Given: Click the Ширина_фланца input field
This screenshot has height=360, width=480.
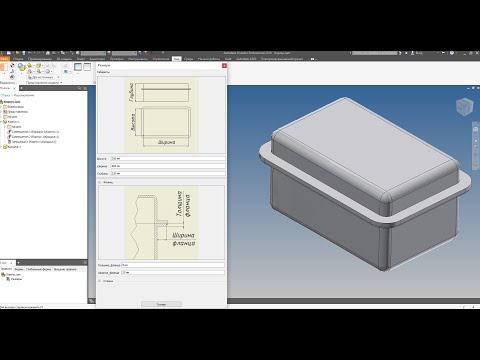Looking at the screenshot, I should pos(173,272).
